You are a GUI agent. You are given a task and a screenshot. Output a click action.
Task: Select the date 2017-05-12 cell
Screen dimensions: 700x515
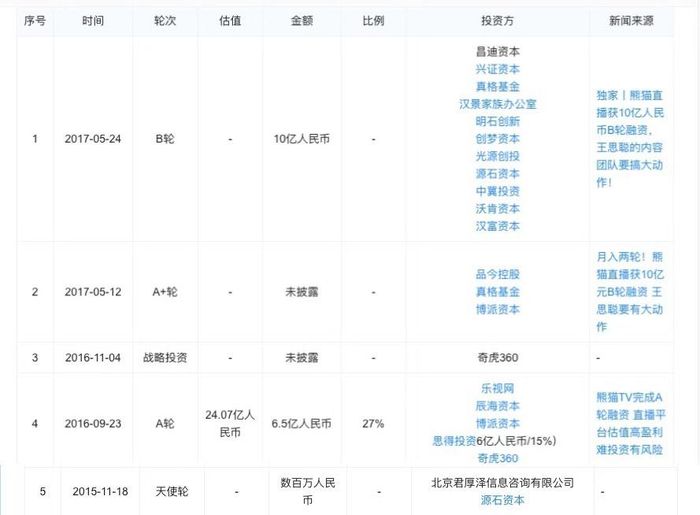click(93, 292)
